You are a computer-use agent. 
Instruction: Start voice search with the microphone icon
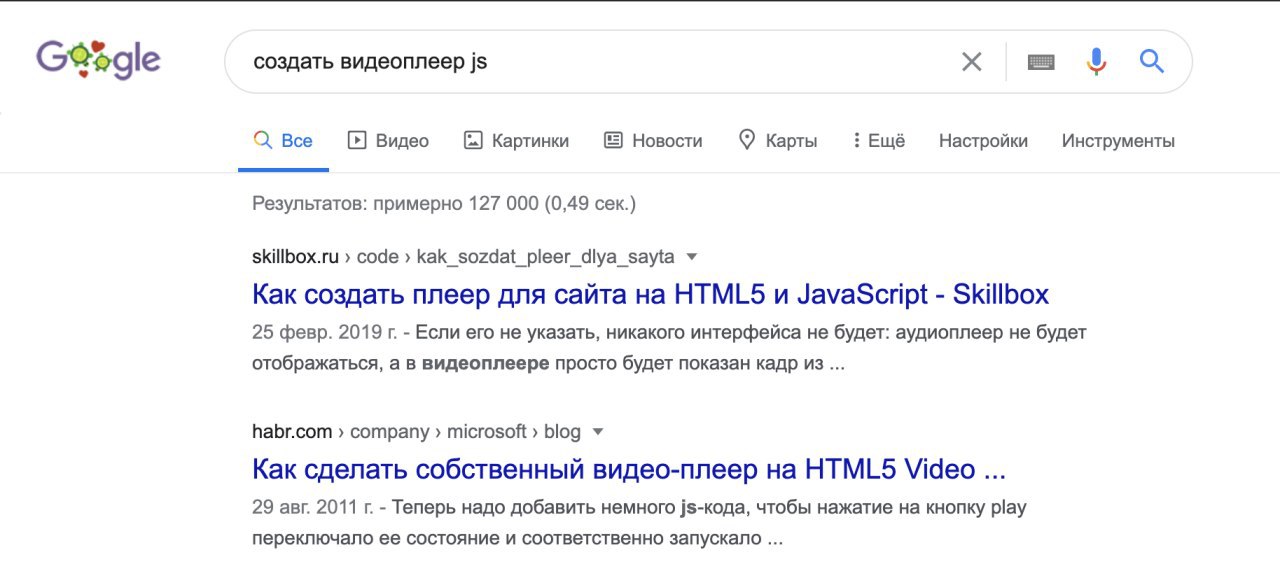[1096, 62]
